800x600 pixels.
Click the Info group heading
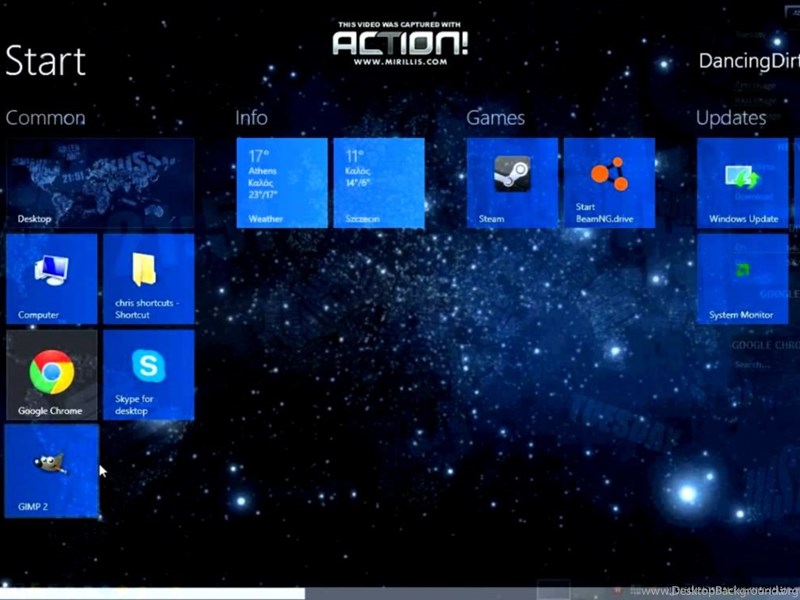(252, 118)
